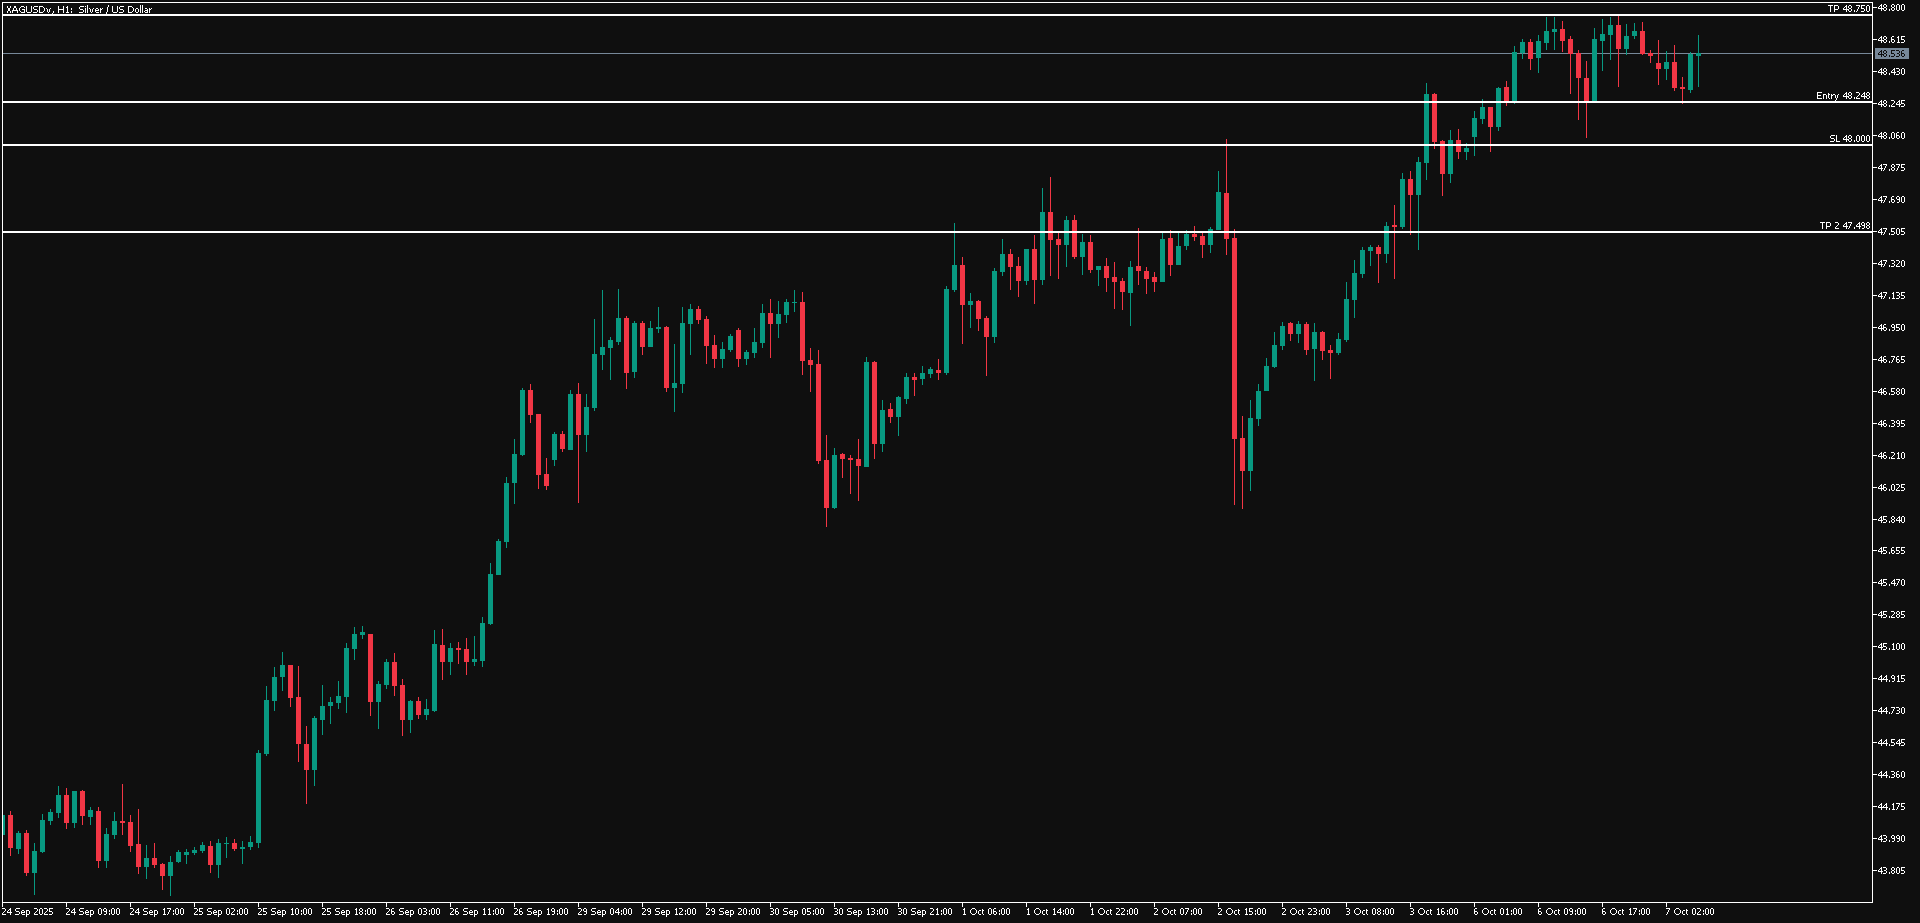
Task: Click the 48.800 price scale label
Action: (x=1890, y=8)
